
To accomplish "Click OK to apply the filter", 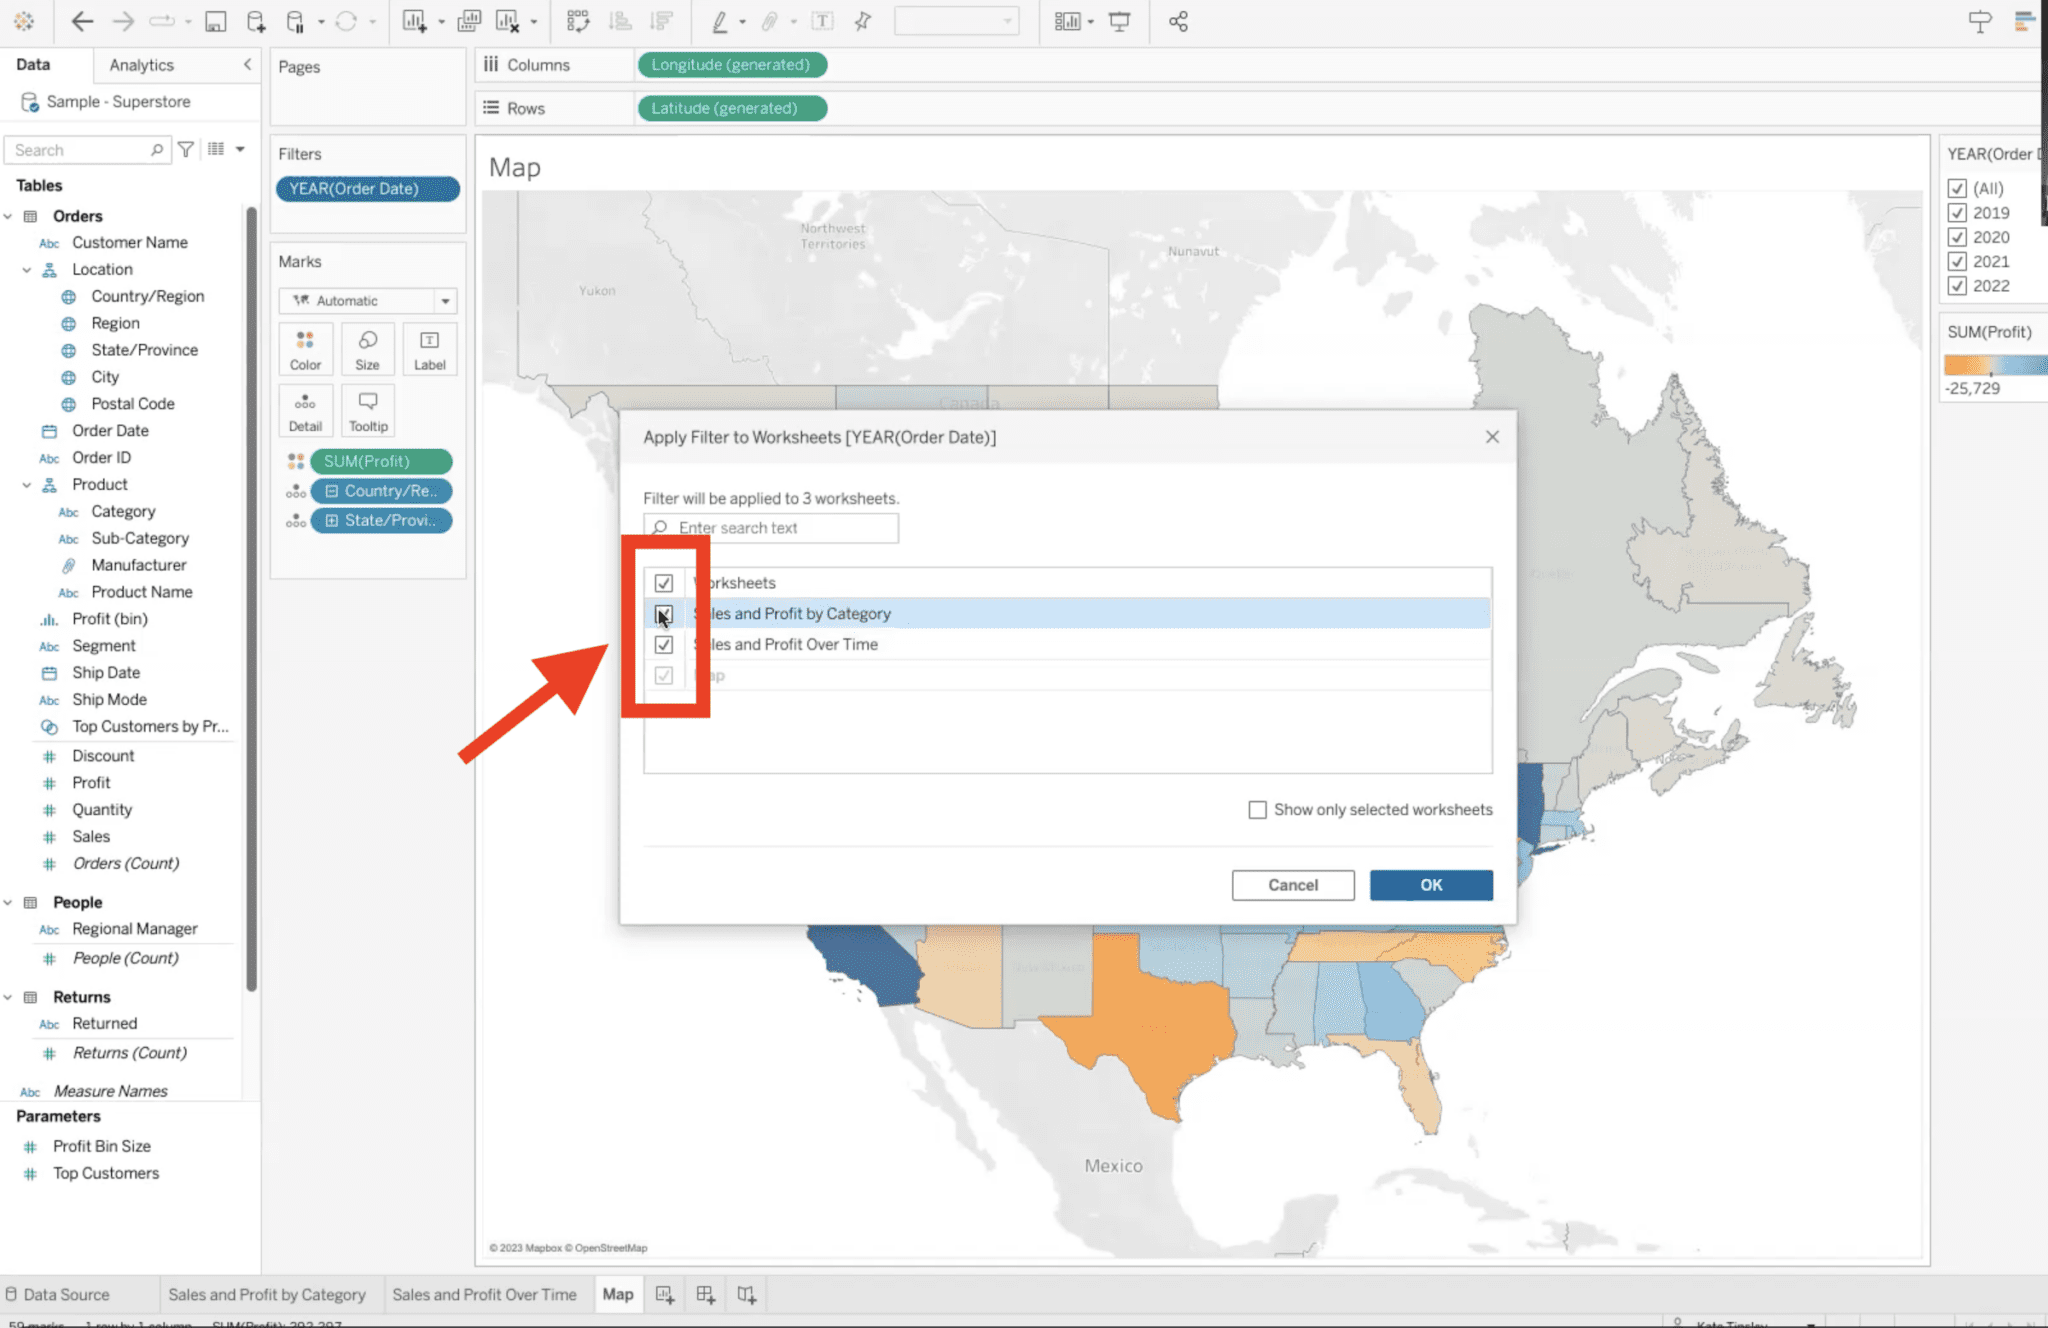I will pyautogui.click(x=1430, y=884).
